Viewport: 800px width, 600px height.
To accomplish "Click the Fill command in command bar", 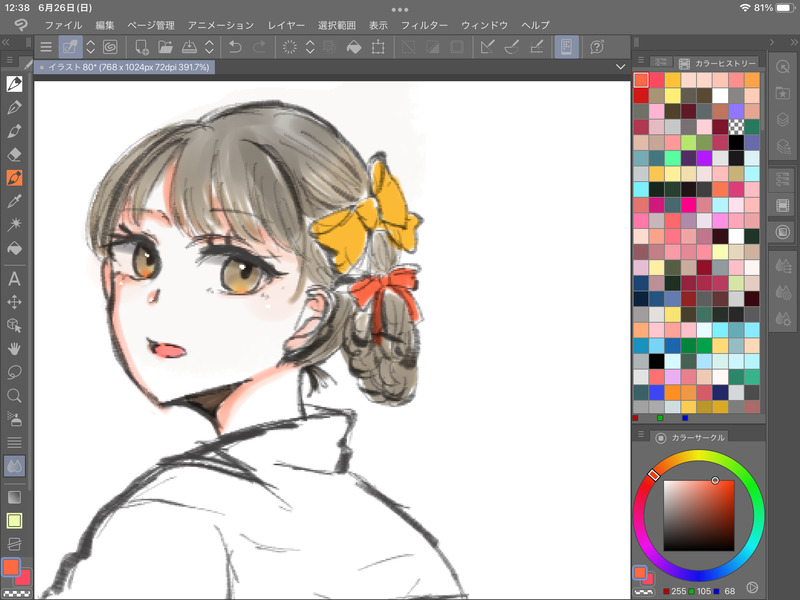I will pos(354,47).
